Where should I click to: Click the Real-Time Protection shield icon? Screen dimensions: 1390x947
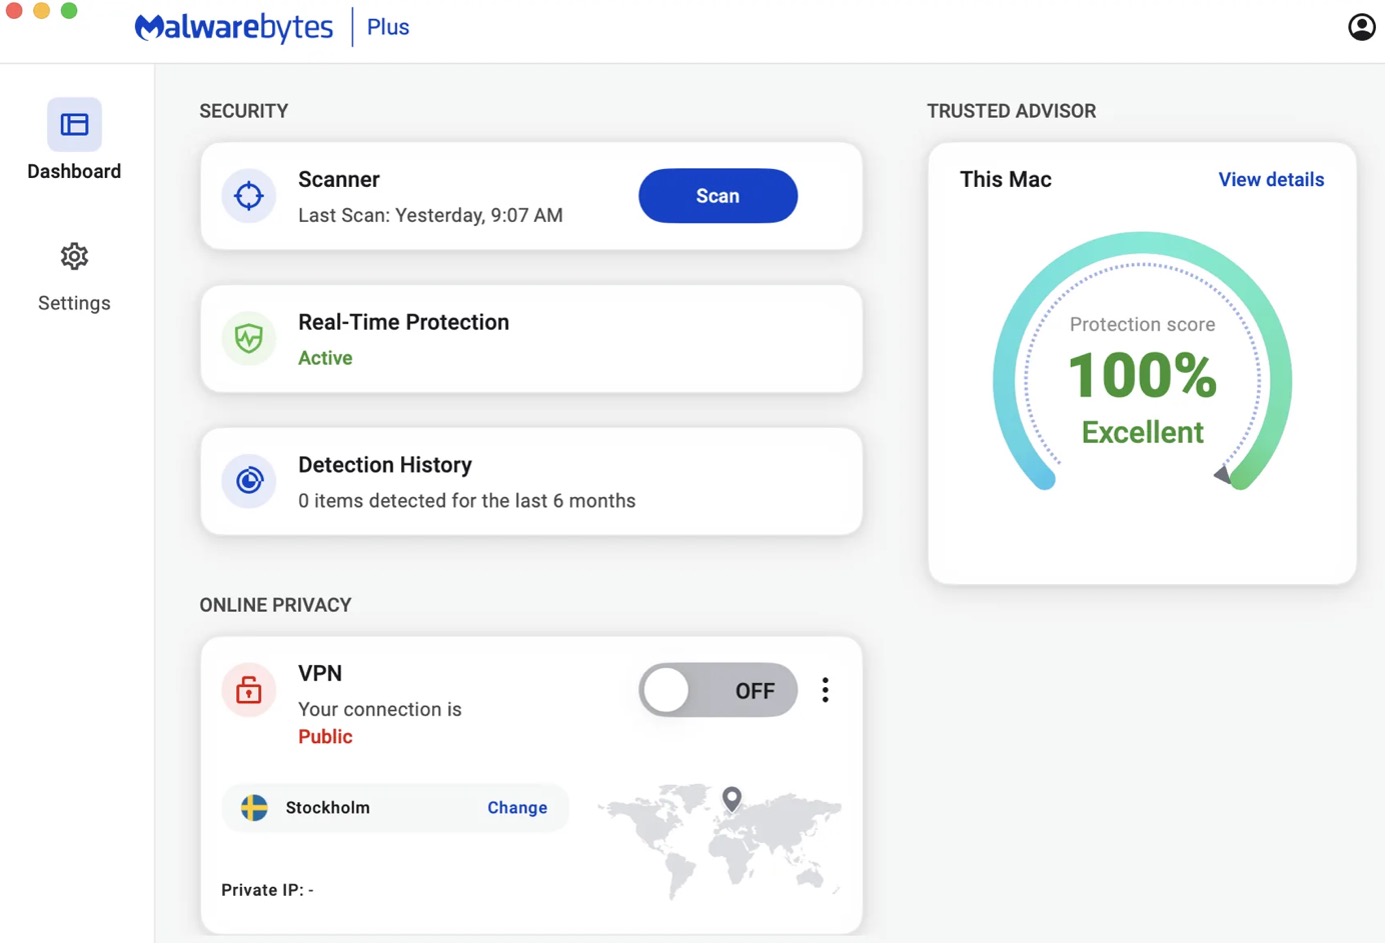tap(249, 339)
